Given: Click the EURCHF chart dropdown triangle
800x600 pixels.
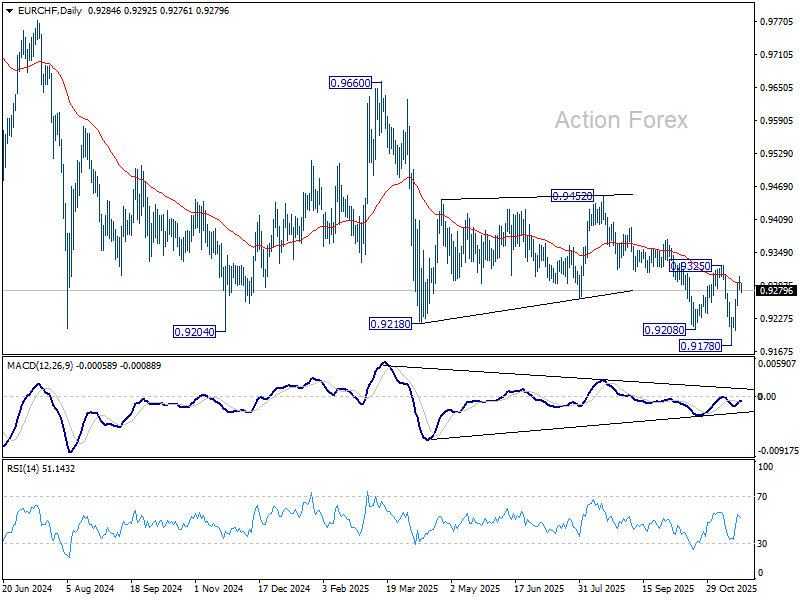Looking at the screenshot, I should tap(10, 11).
